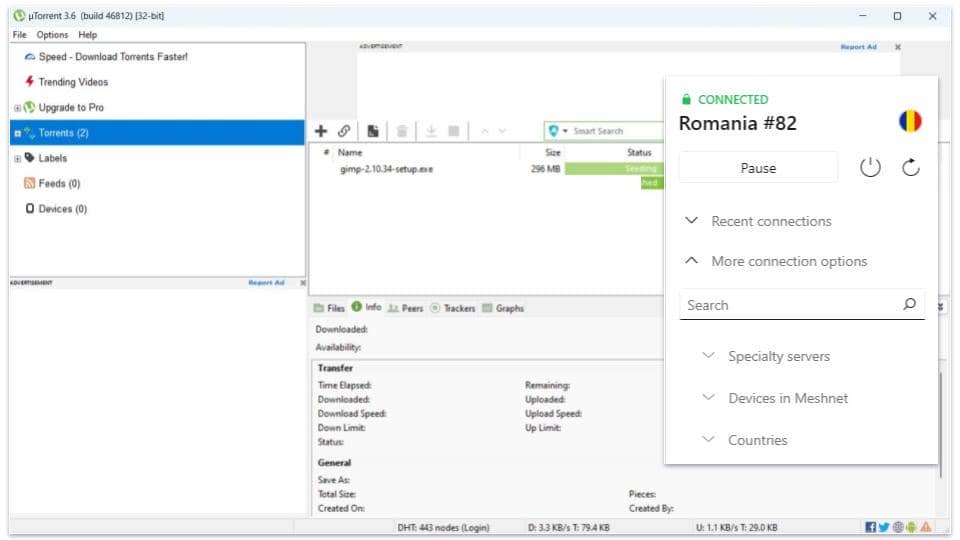
Task: Click Report Ad link in sidebar ad
Action: pyautogui.click(x=266, y=283)
